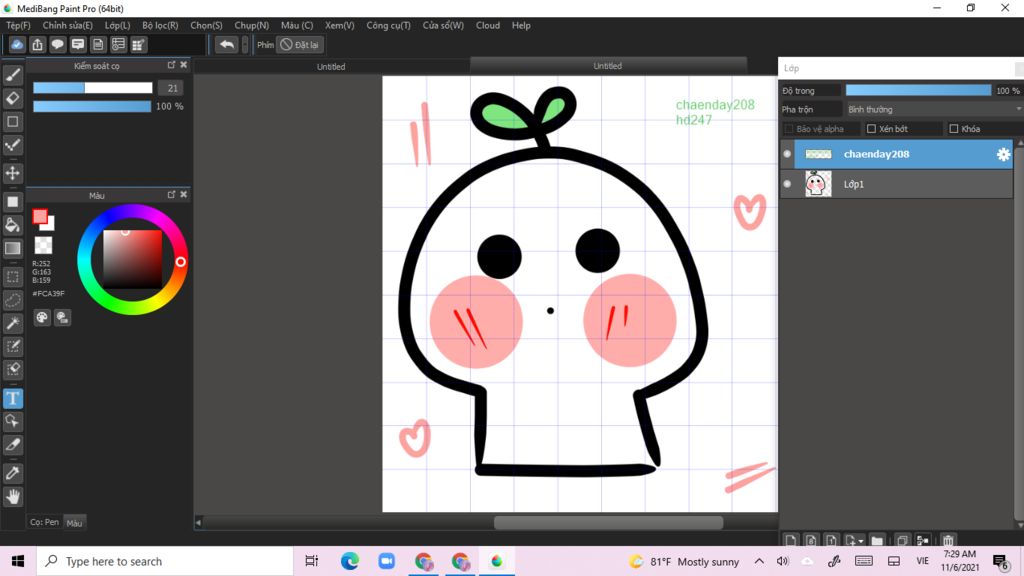Image resolution: width=1024 pixels, height=576 pixels.
Task: Open the Công cụ(T) menu
Action: coord(389,25)
